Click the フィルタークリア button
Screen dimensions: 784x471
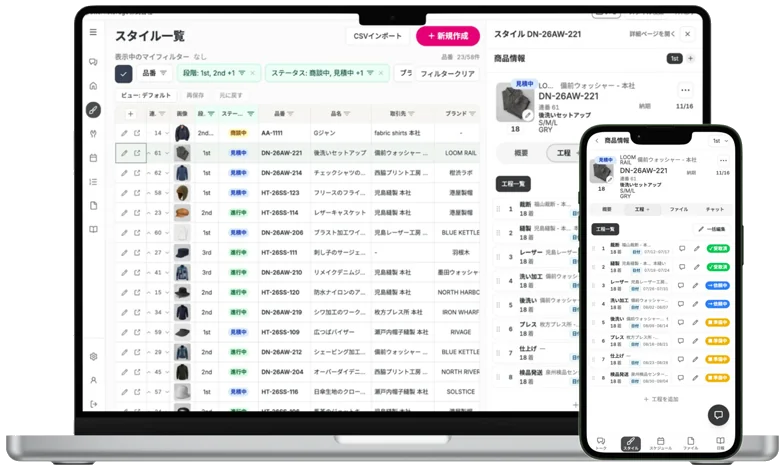[x=447, y=74]
